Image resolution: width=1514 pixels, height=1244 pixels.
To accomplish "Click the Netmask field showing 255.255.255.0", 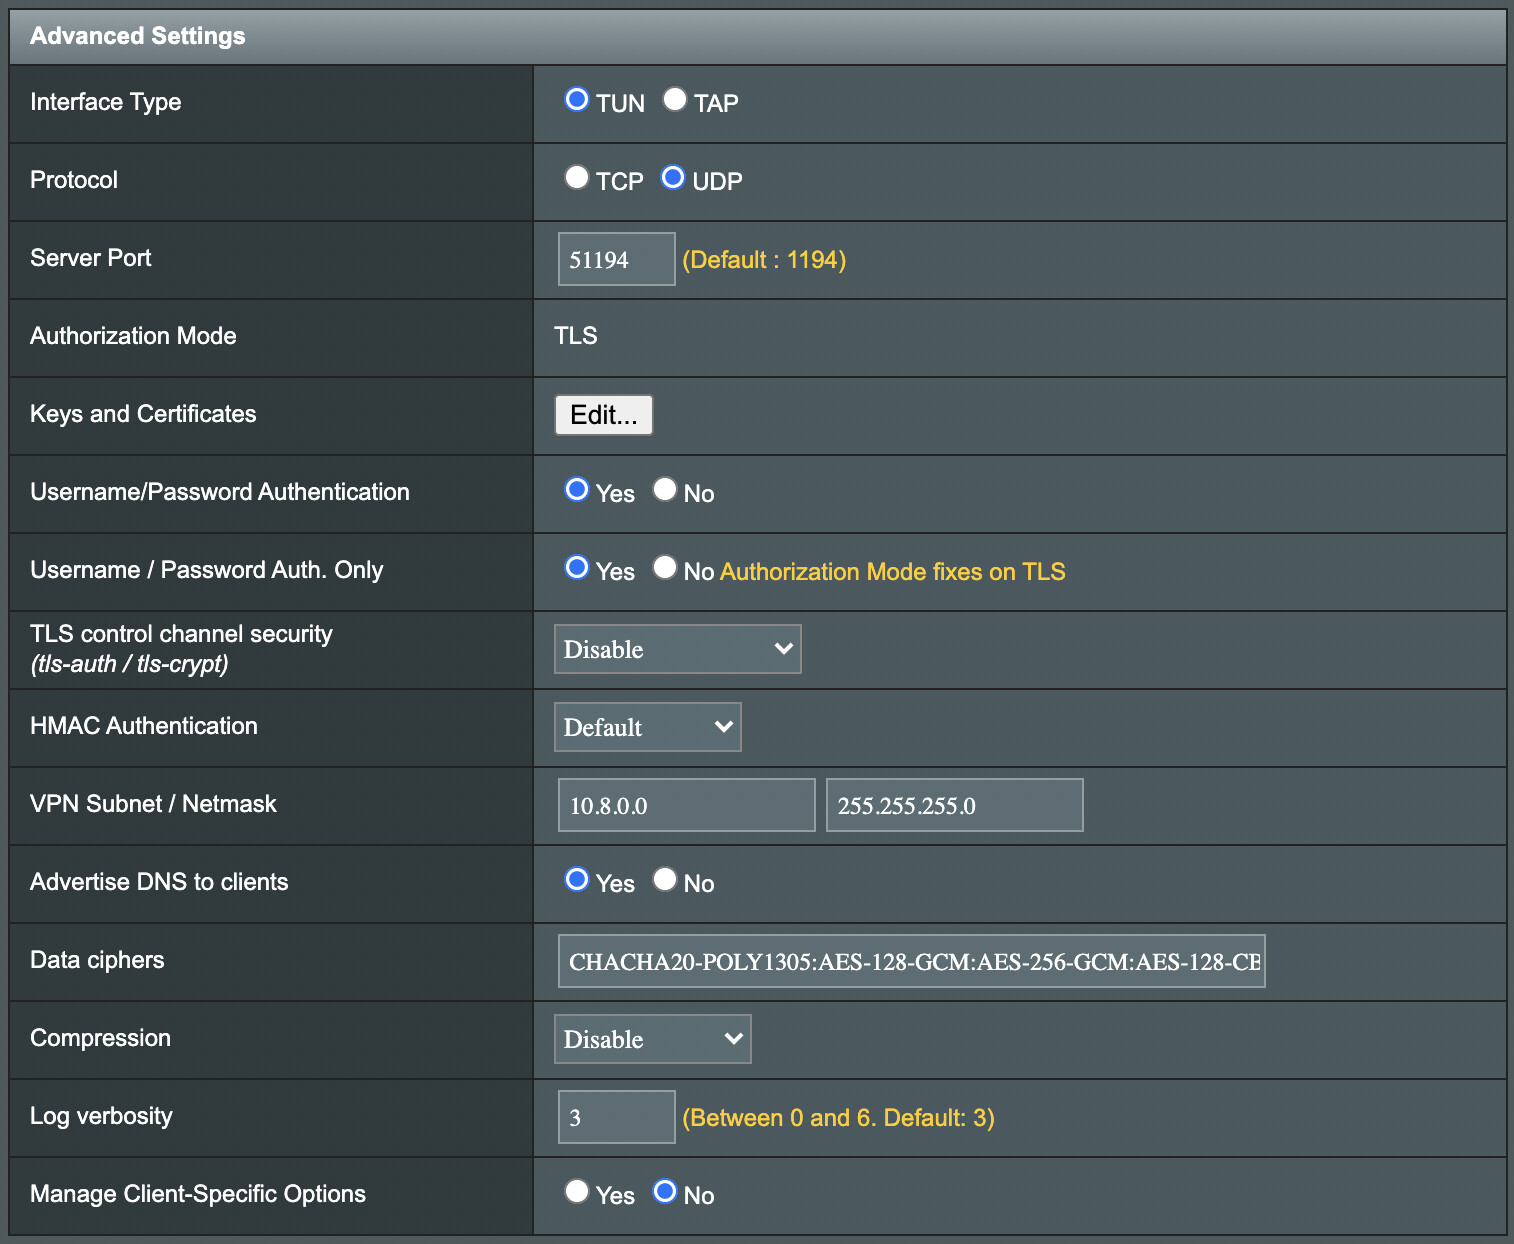I will 954,806.
